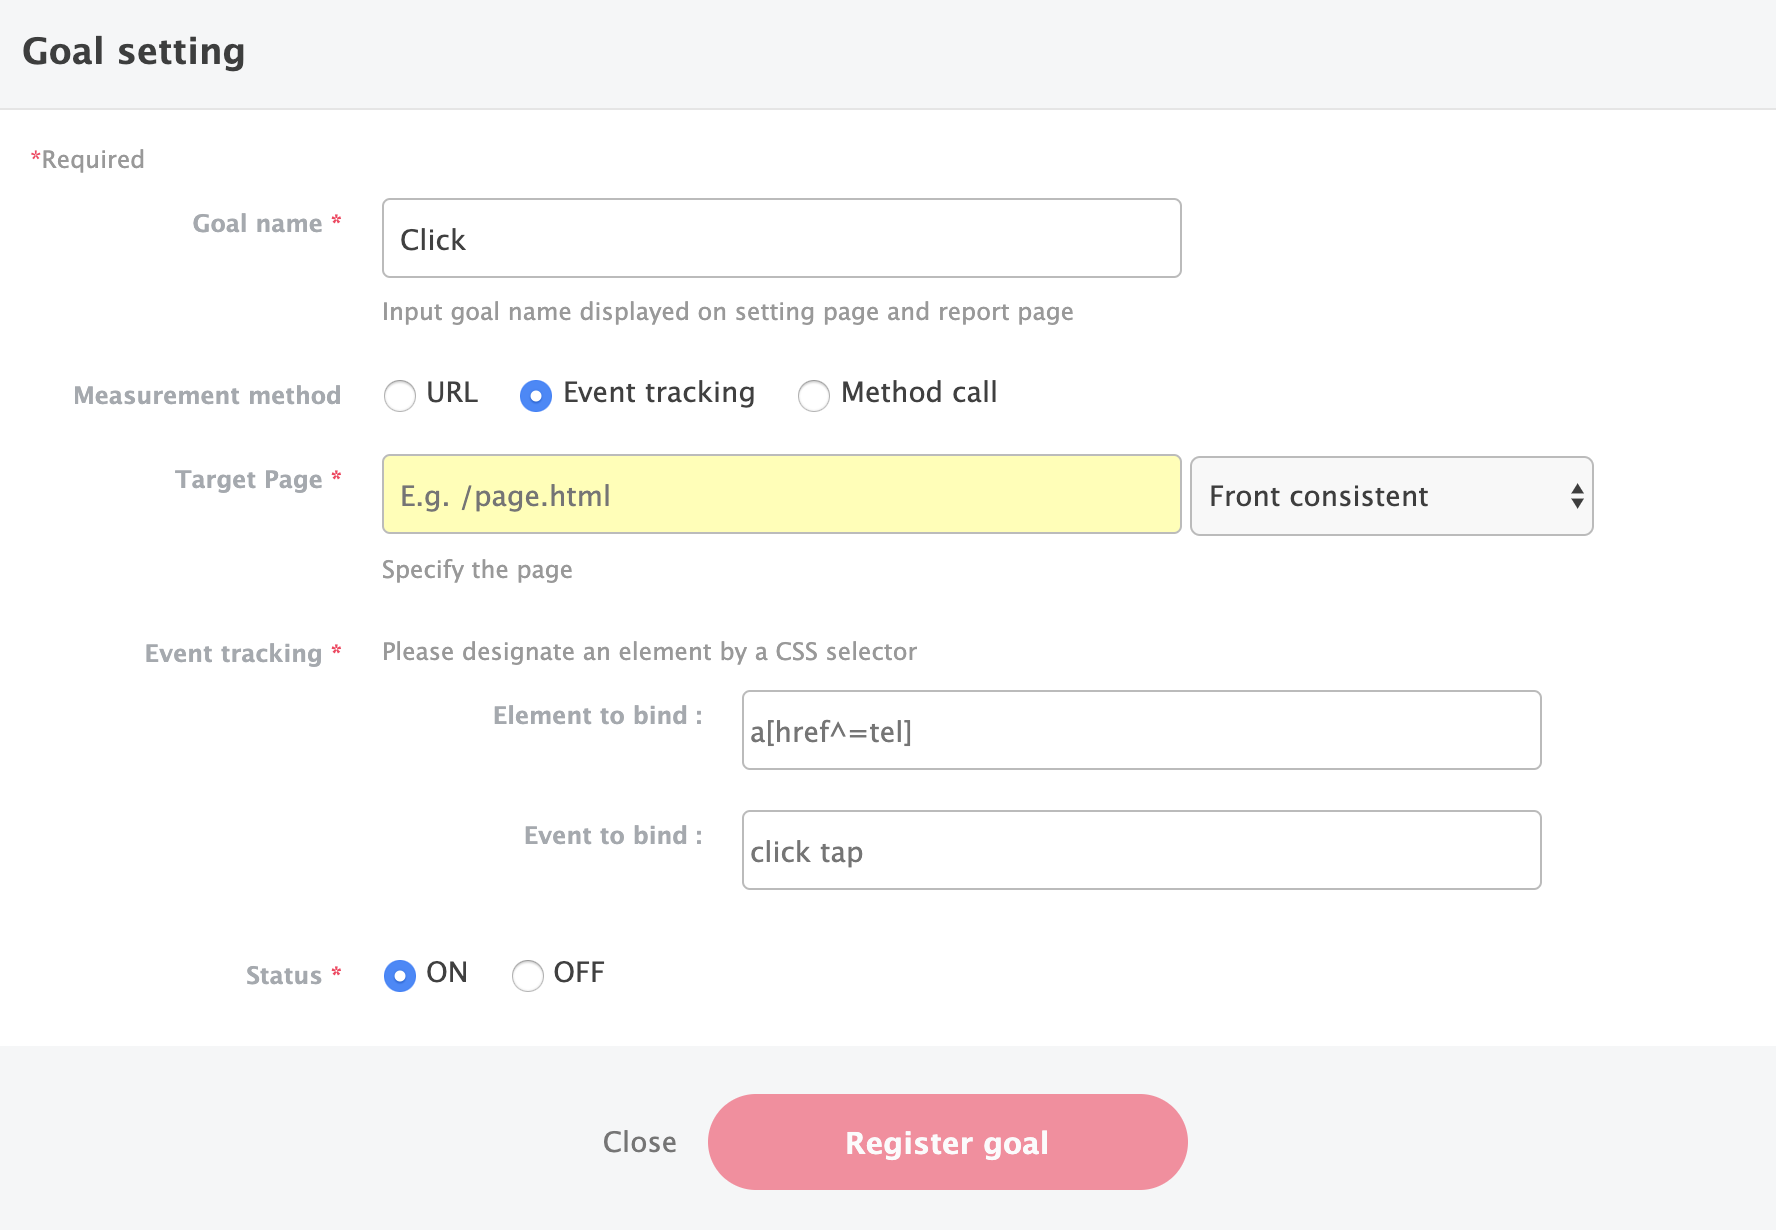Click the Event tracking option label
Screen dimensions: 1776x1230
click(x=659, y=393)
